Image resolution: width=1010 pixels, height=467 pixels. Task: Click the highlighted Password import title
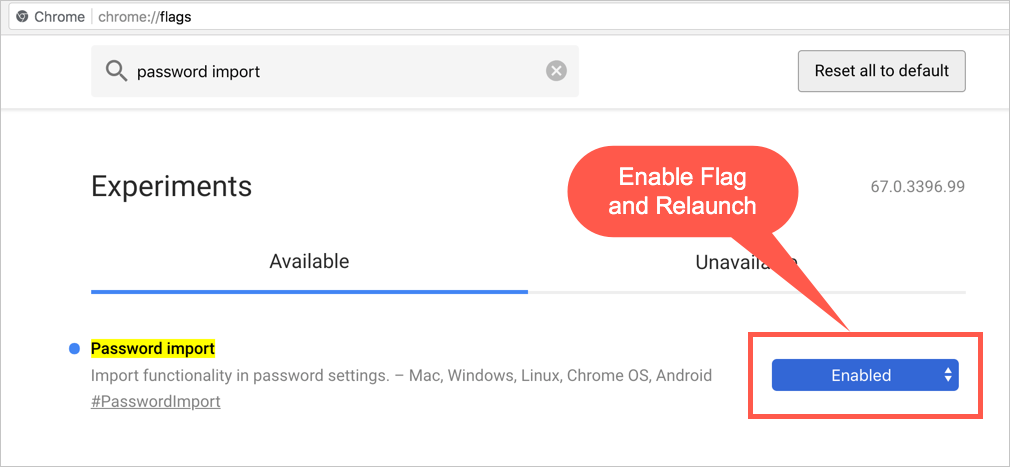pos(153,349)
